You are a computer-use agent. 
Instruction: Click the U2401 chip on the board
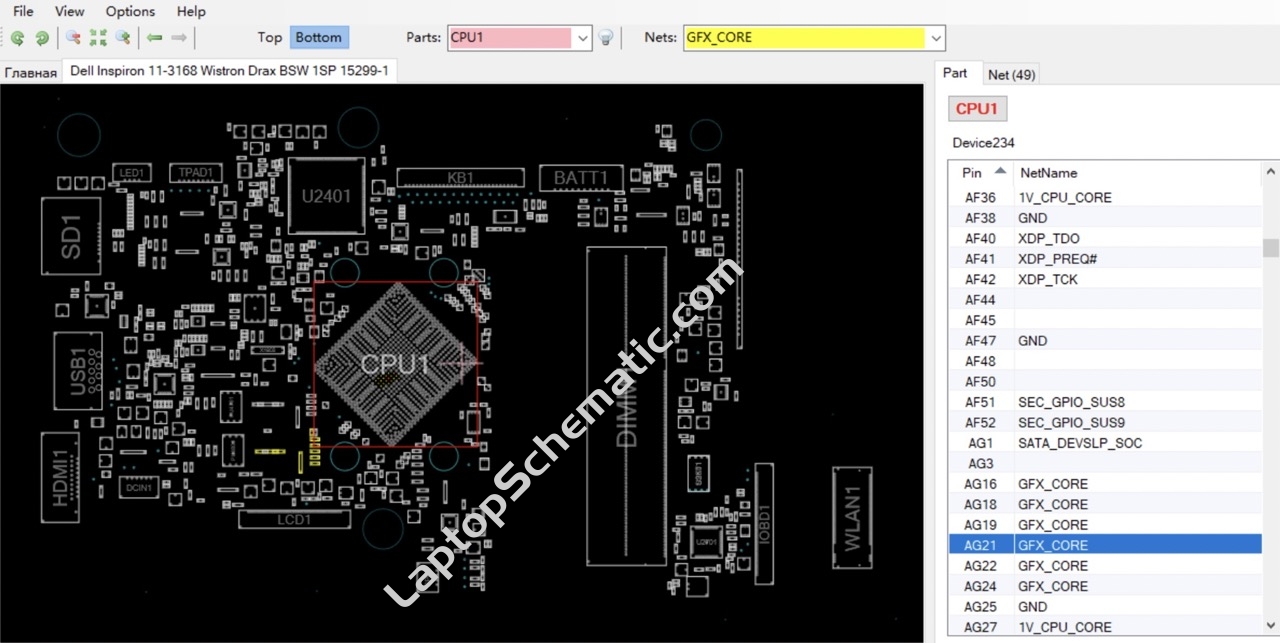327,196
